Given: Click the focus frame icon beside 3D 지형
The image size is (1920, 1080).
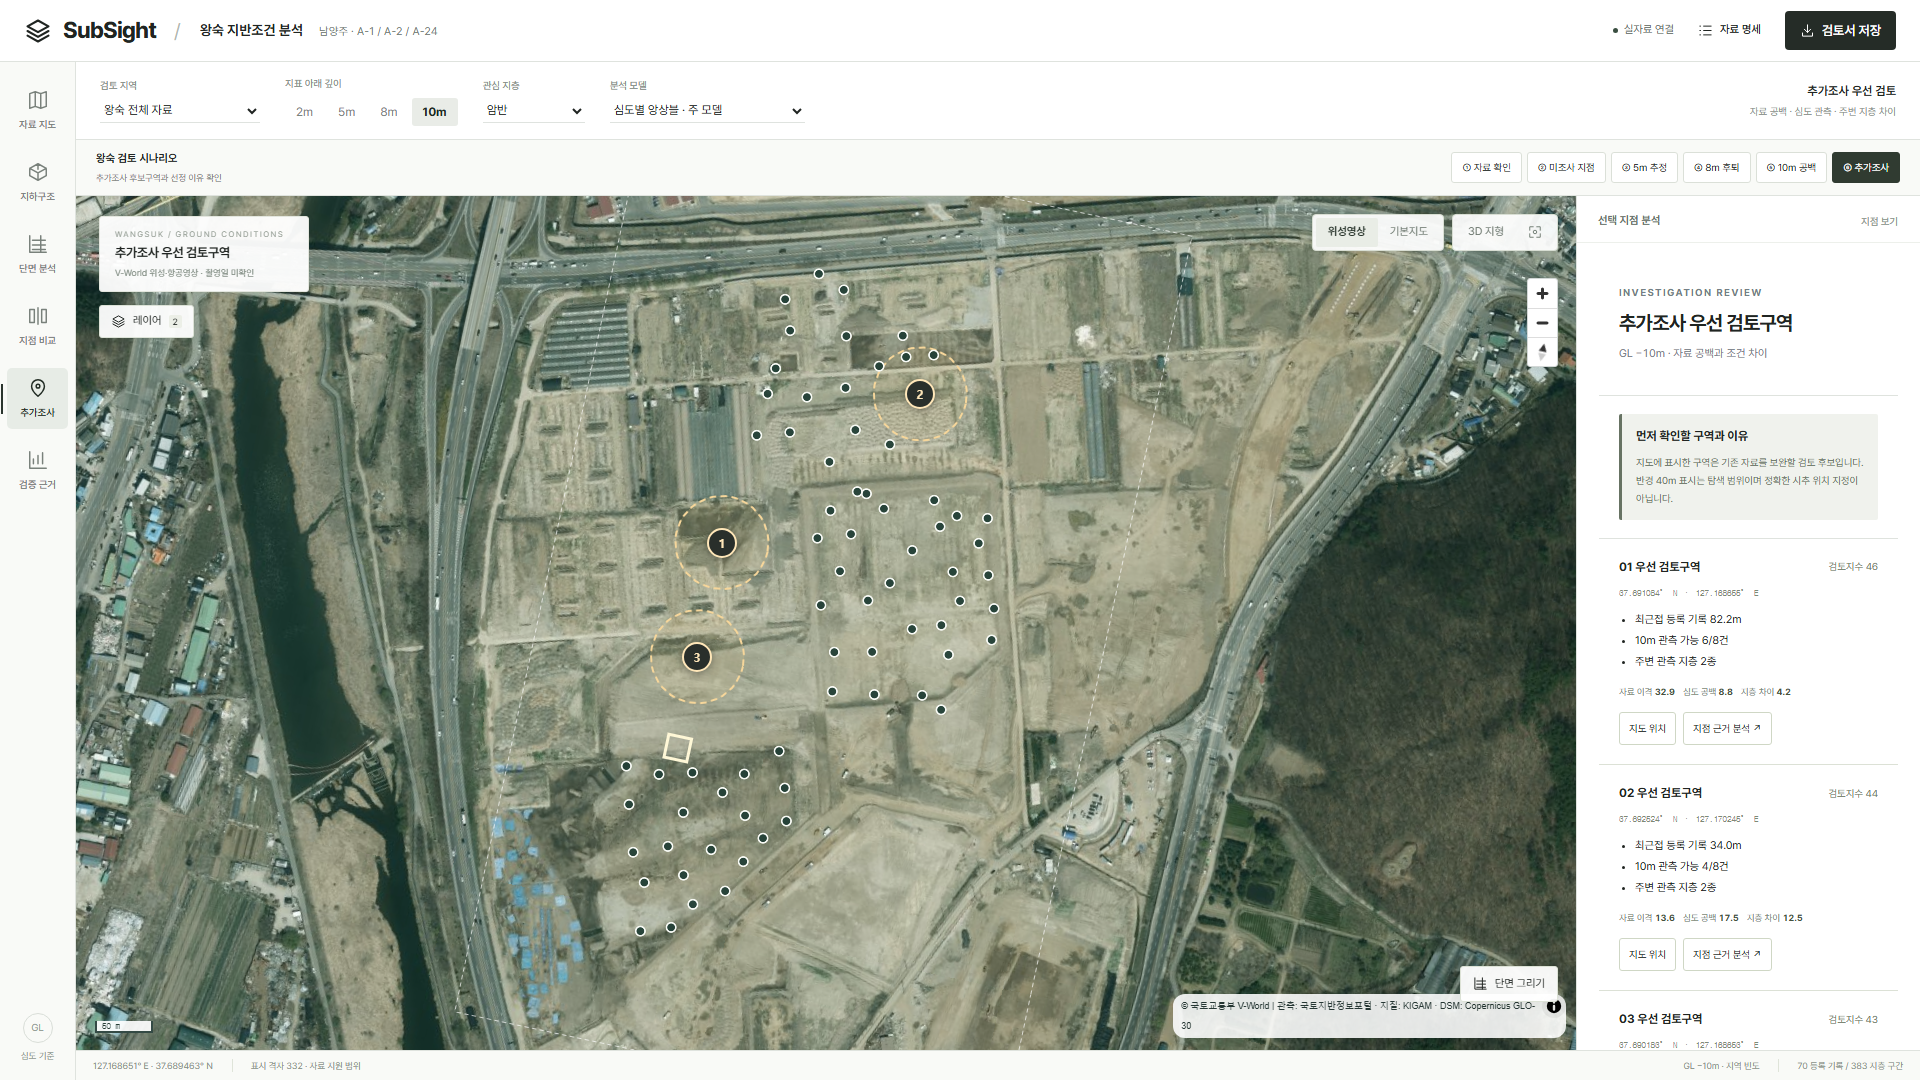Looking at the screenshot, I should pyautogui.click(x=1535, y=232).
